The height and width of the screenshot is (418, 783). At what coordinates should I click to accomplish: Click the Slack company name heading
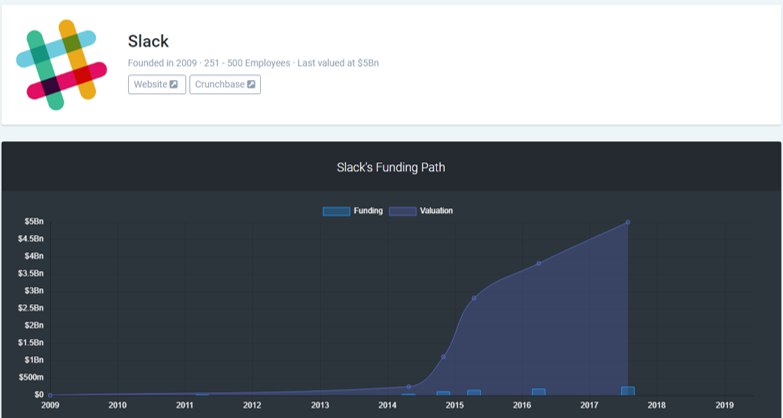pos(148,41)
